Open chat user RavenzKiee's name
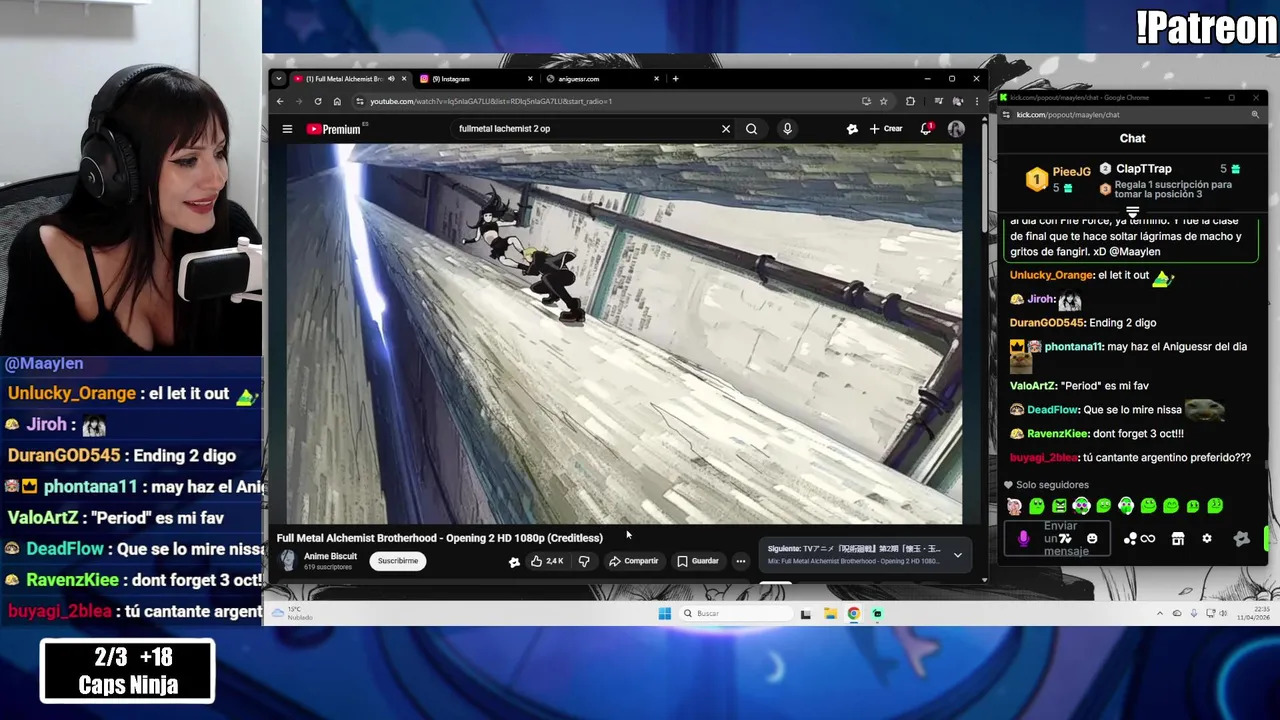 coord(1057,433)
